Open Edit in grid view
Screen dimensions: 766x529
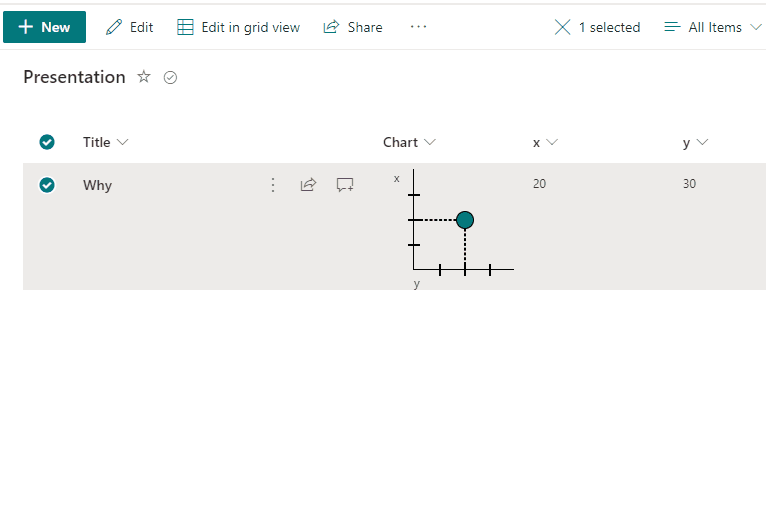238,27
